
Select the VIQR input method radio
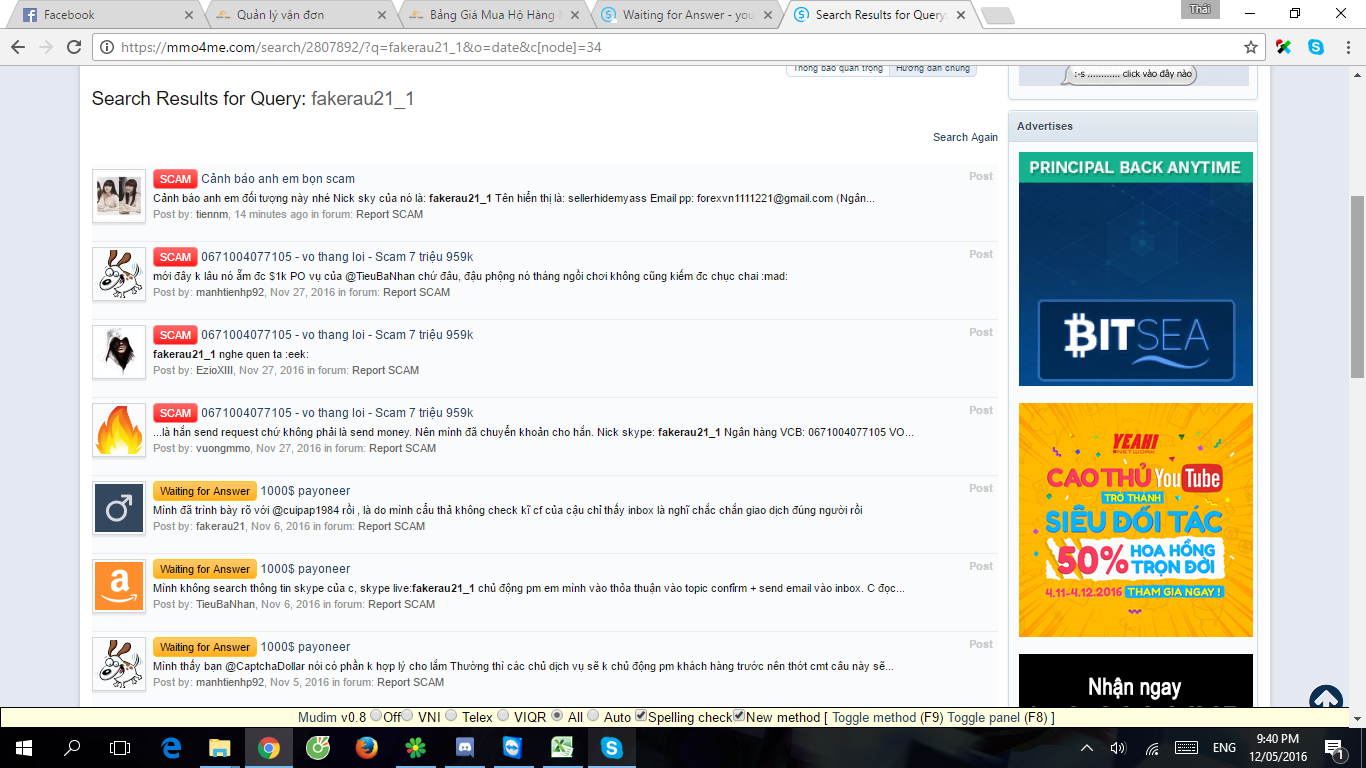(503, 716)
